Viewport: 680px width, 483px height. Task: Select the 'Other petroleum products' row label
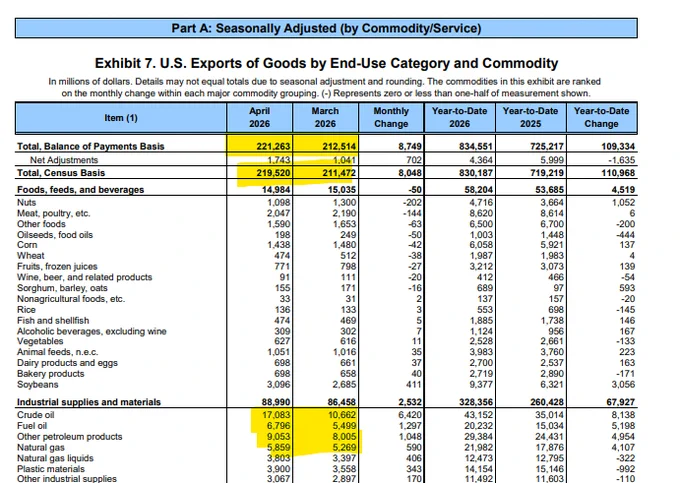pyautogui.click(x=69, y=437)
